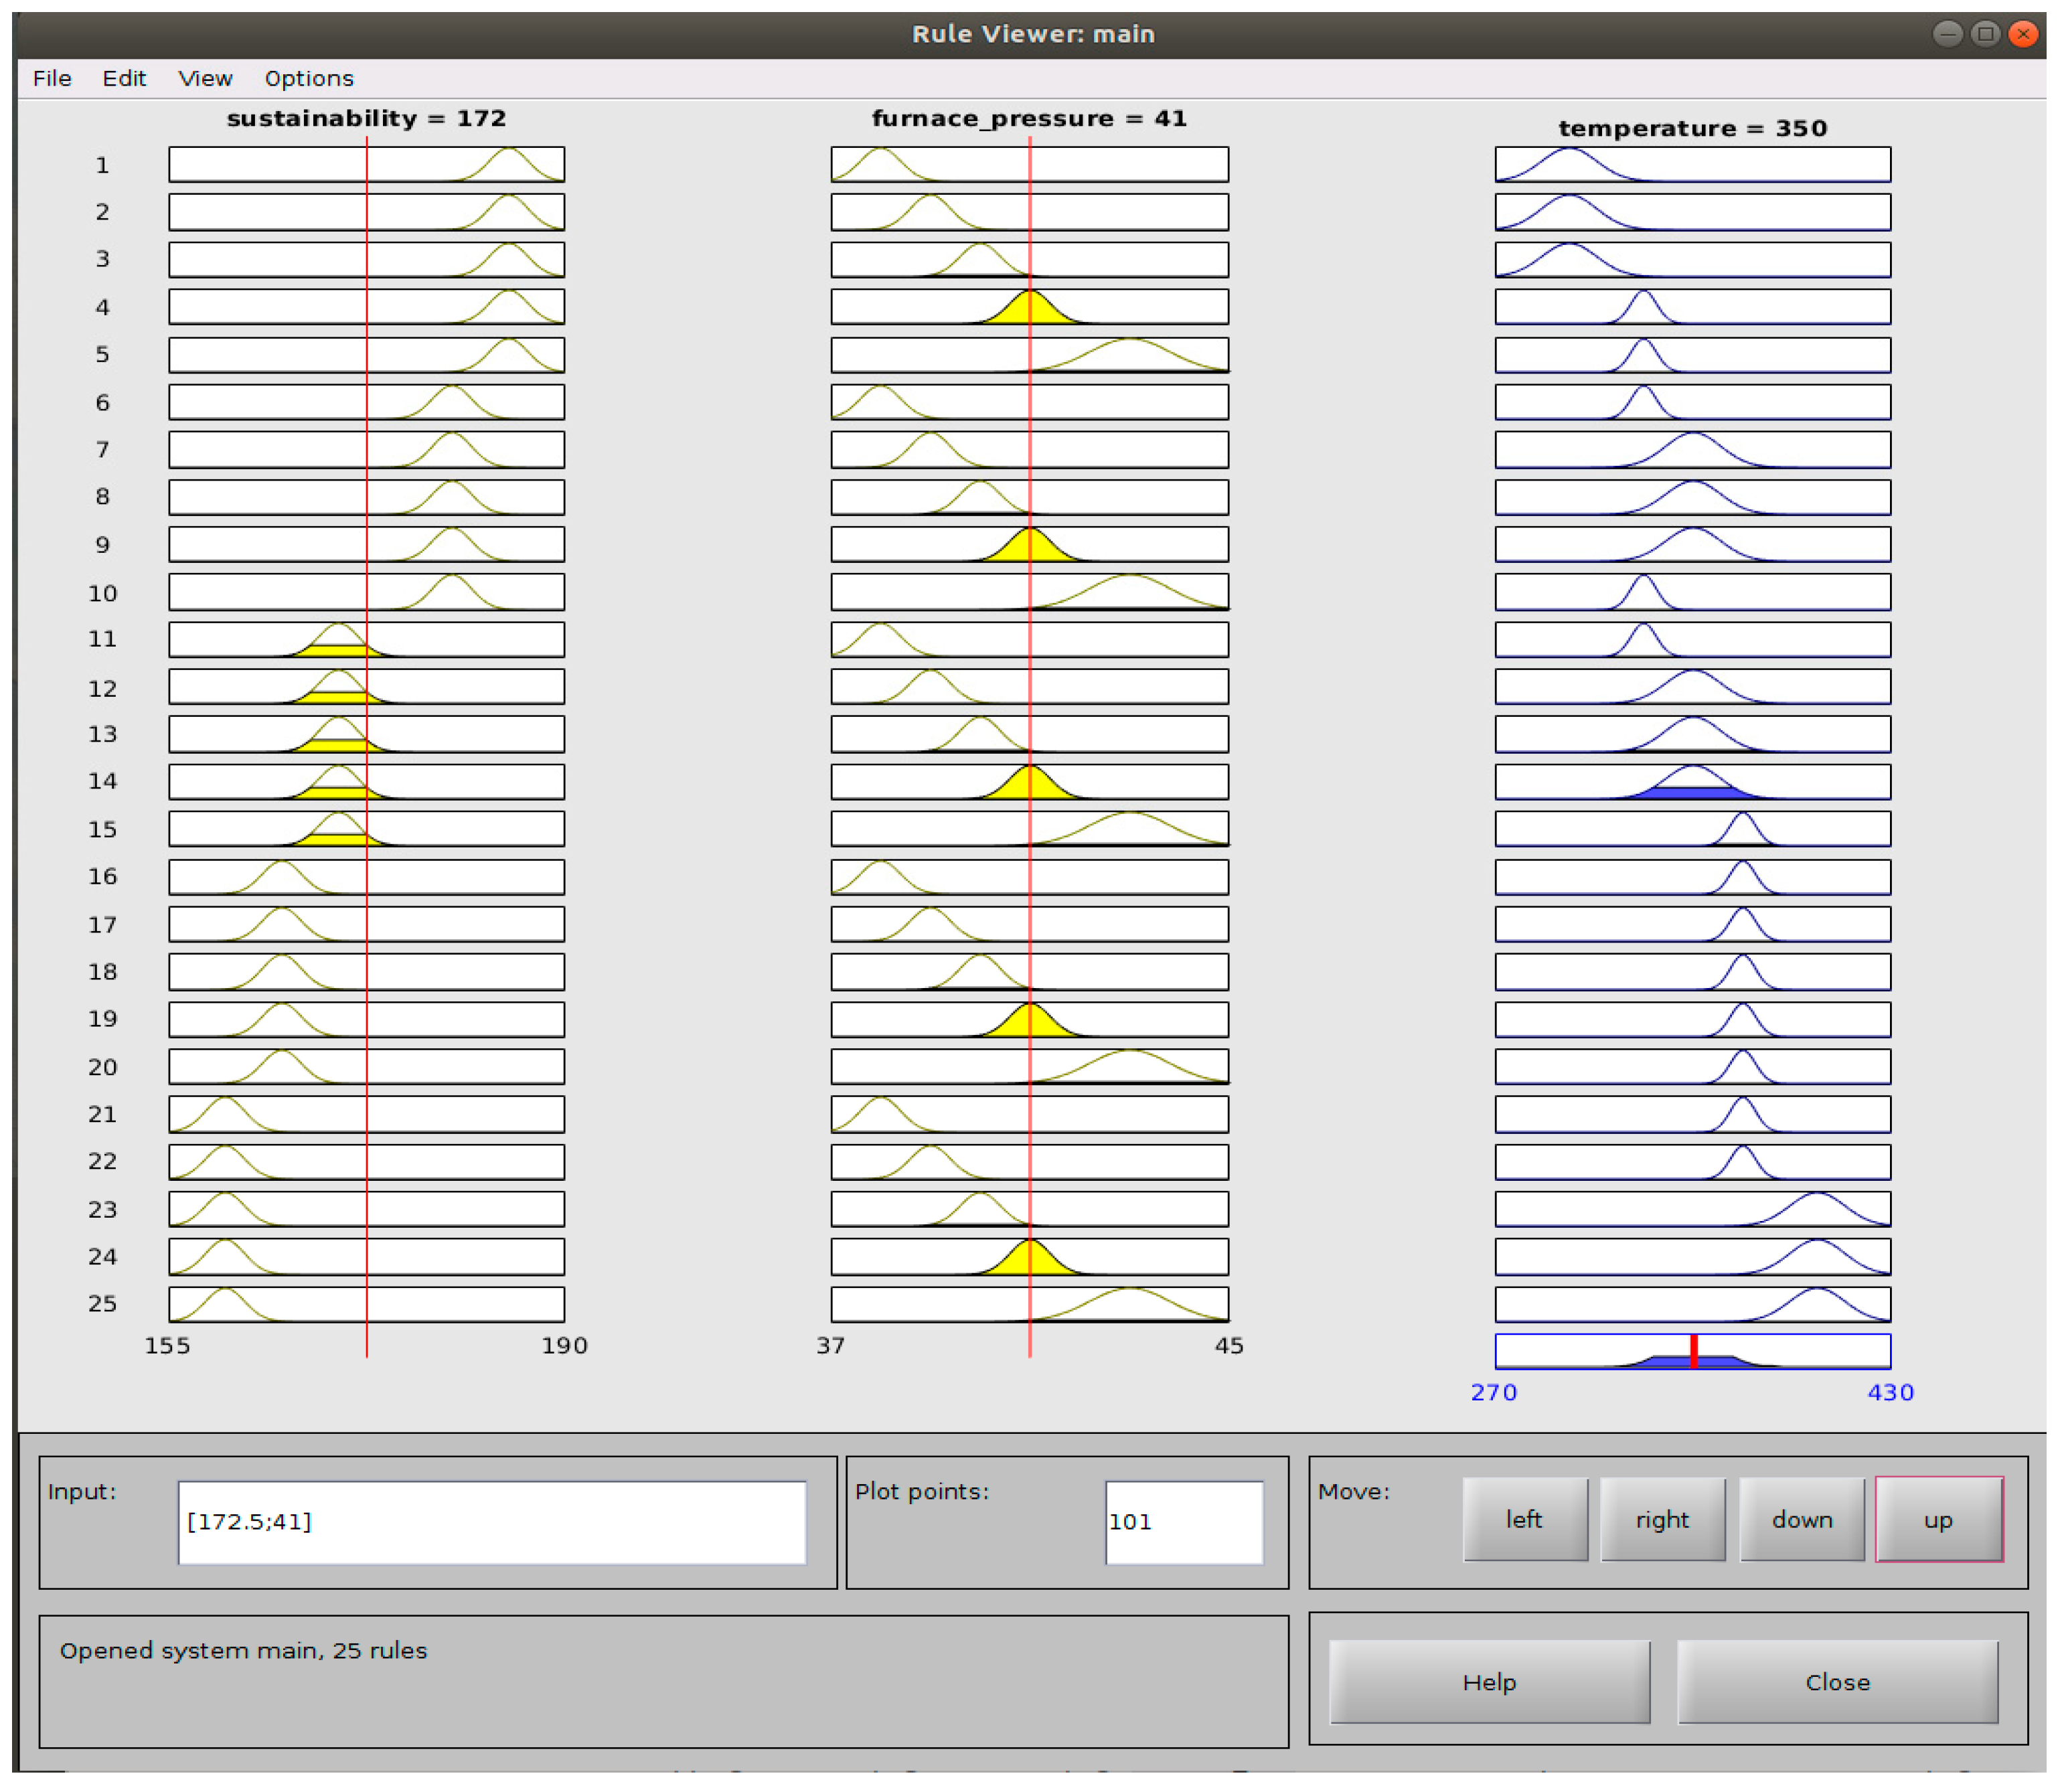Maximize the Rule Viewer window

click(1985, 34)
